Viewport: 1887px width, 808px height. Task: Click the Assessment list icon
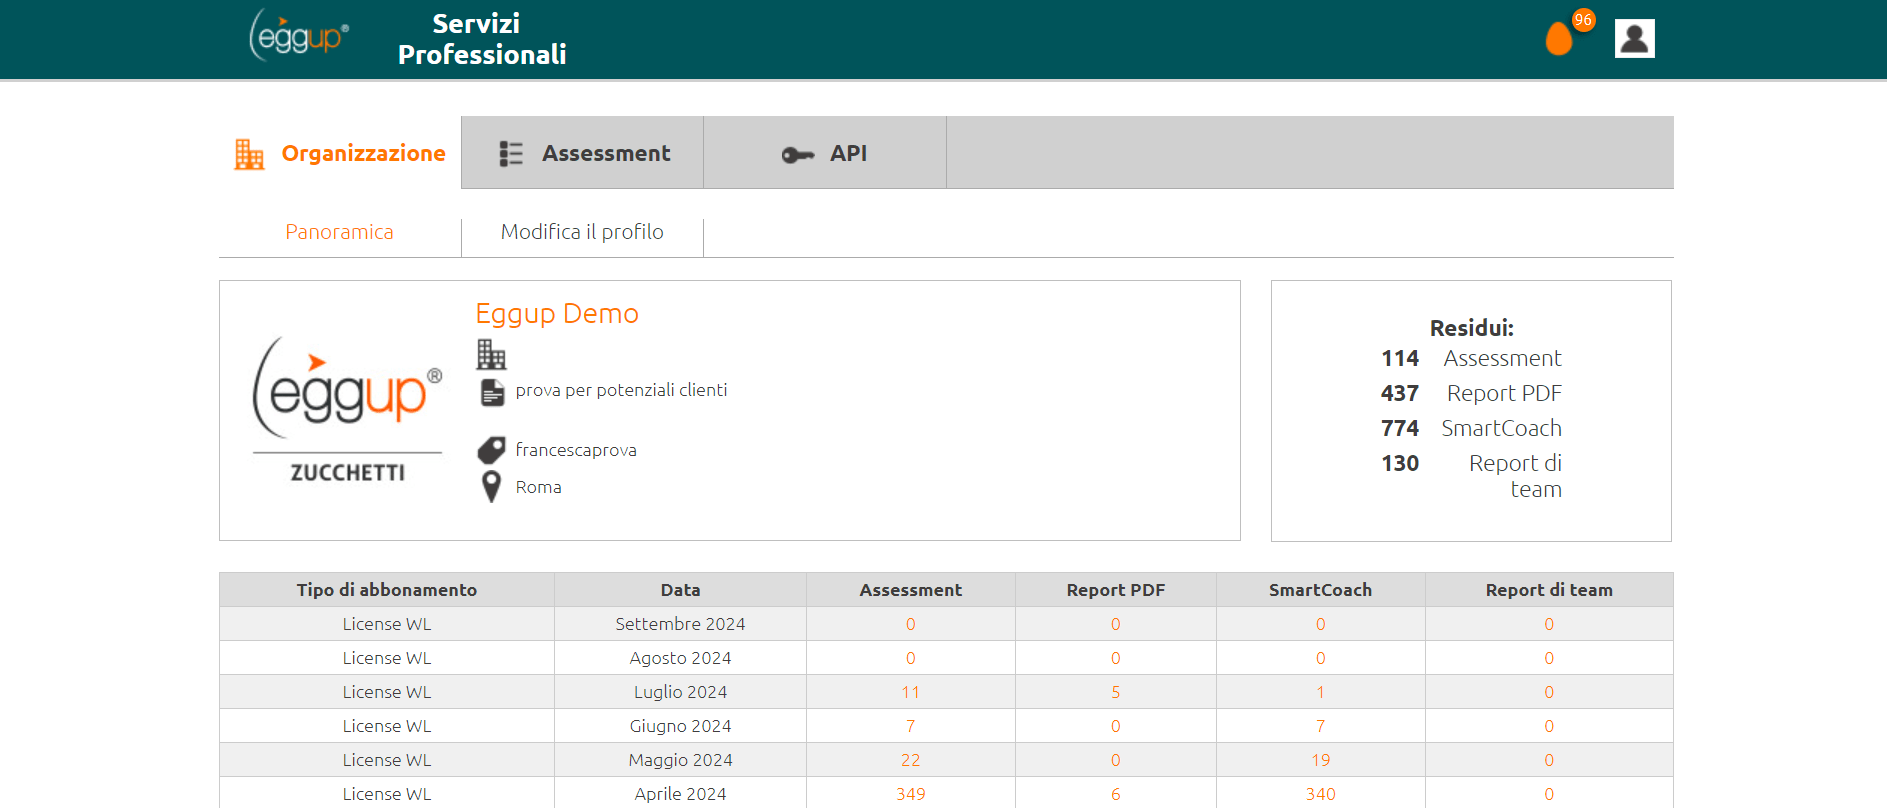pyautogui.click(x=511, y=153)
